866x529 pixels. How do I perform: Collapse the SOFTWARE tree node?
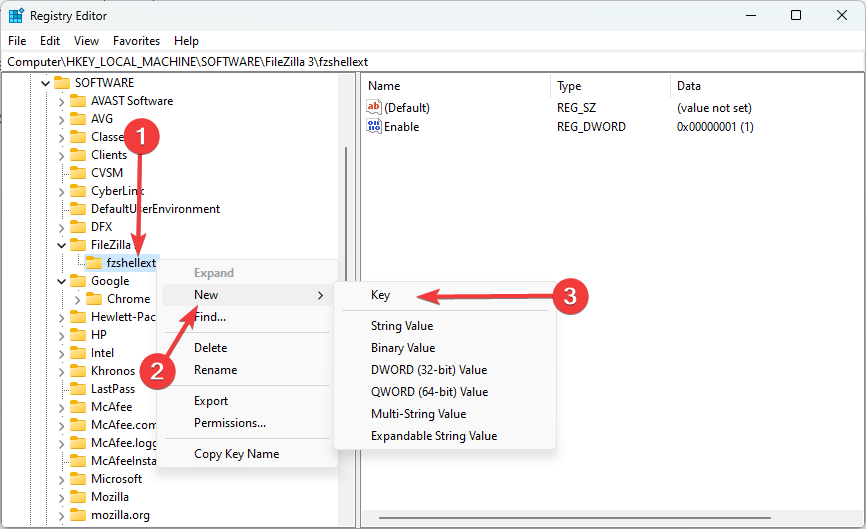(45, 83)
